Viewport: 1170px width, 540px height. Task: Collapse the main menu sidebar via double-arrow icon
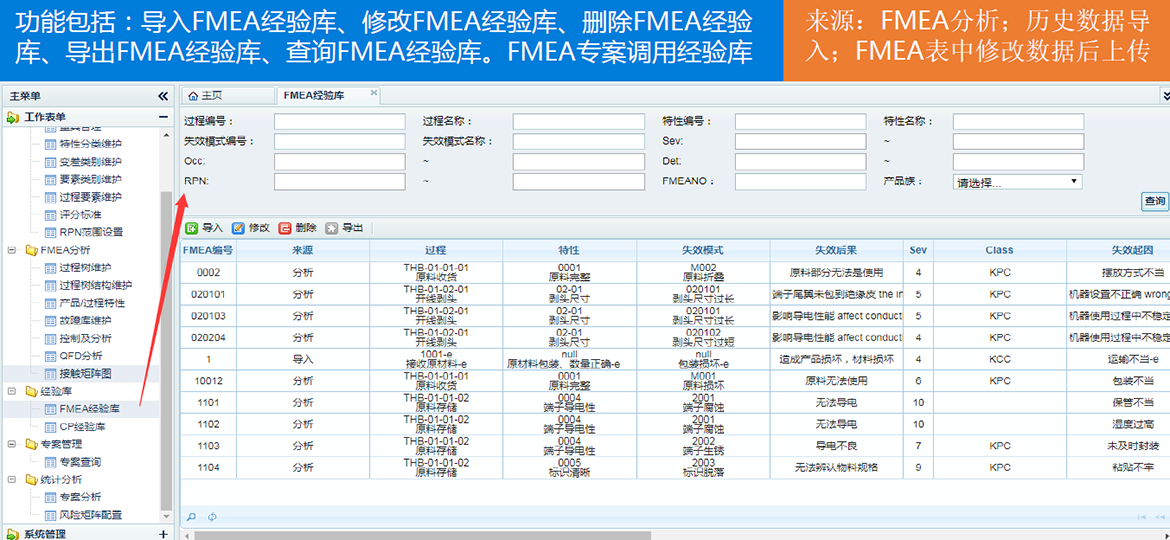pos(163,96)
